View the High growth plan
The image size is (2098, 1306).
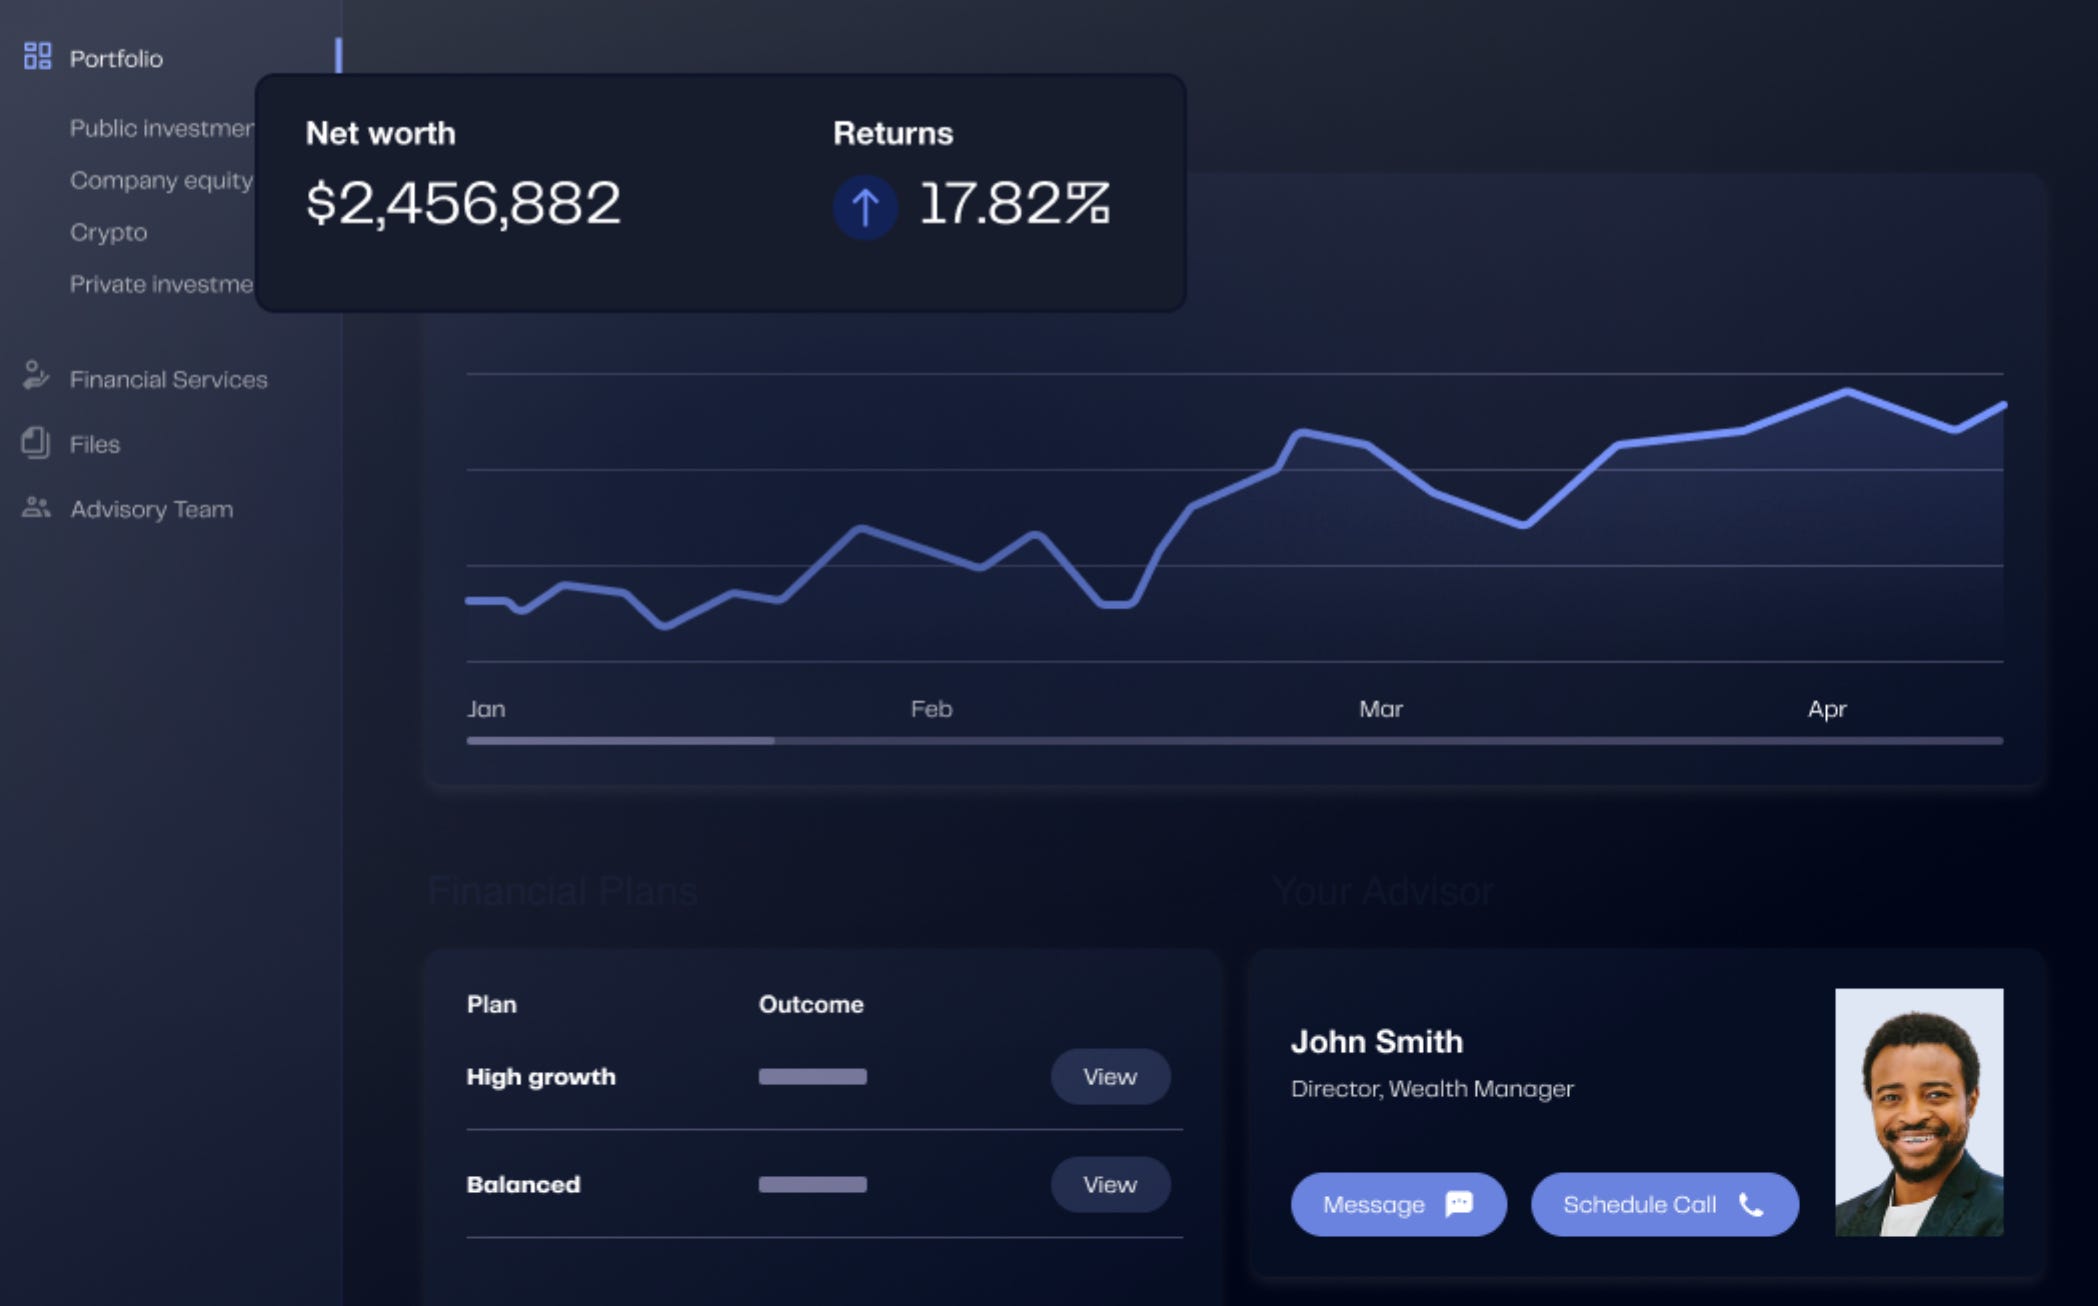(x=1110, y=1077)
